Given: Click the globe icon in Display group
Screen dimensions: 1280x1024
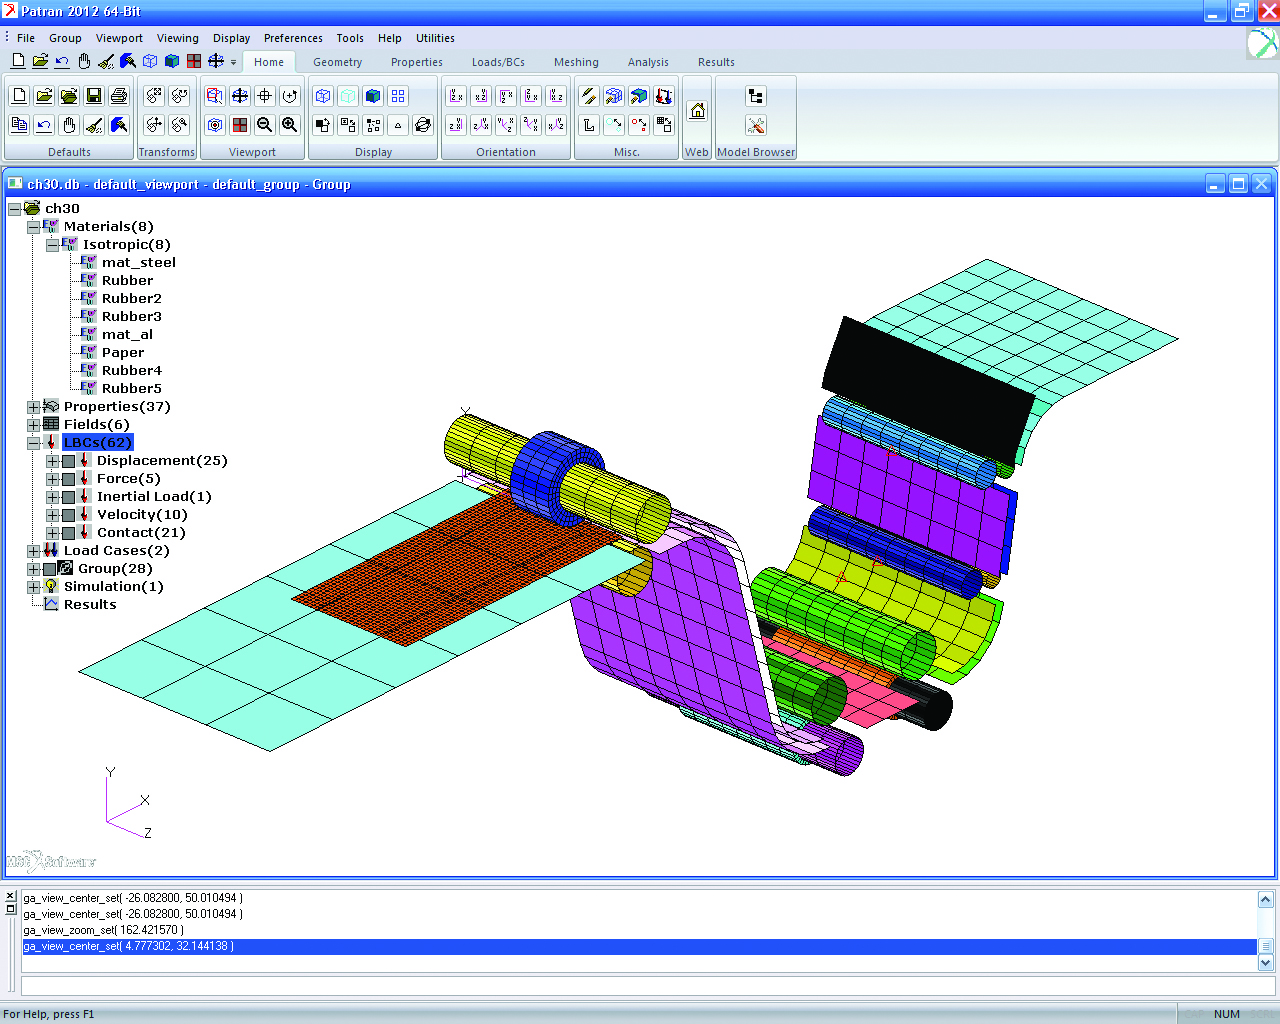Looking at the screenshot, I should 423,125.
